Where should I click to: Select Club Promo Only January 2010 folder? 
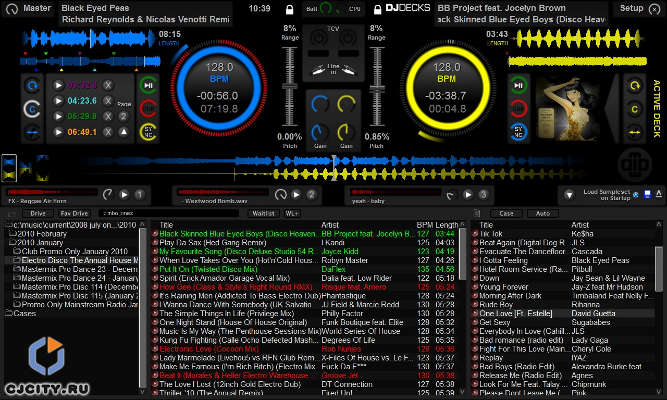point(74,251)
